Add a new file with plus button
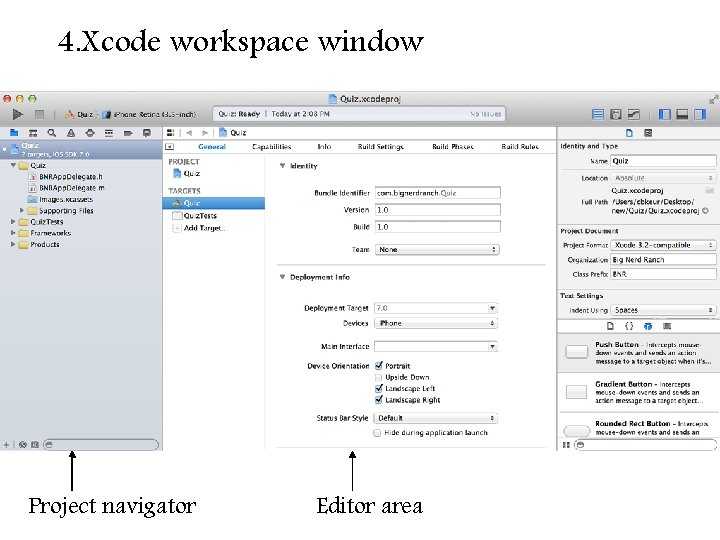Viewport: 720px width, 540px height. [6, 444]
